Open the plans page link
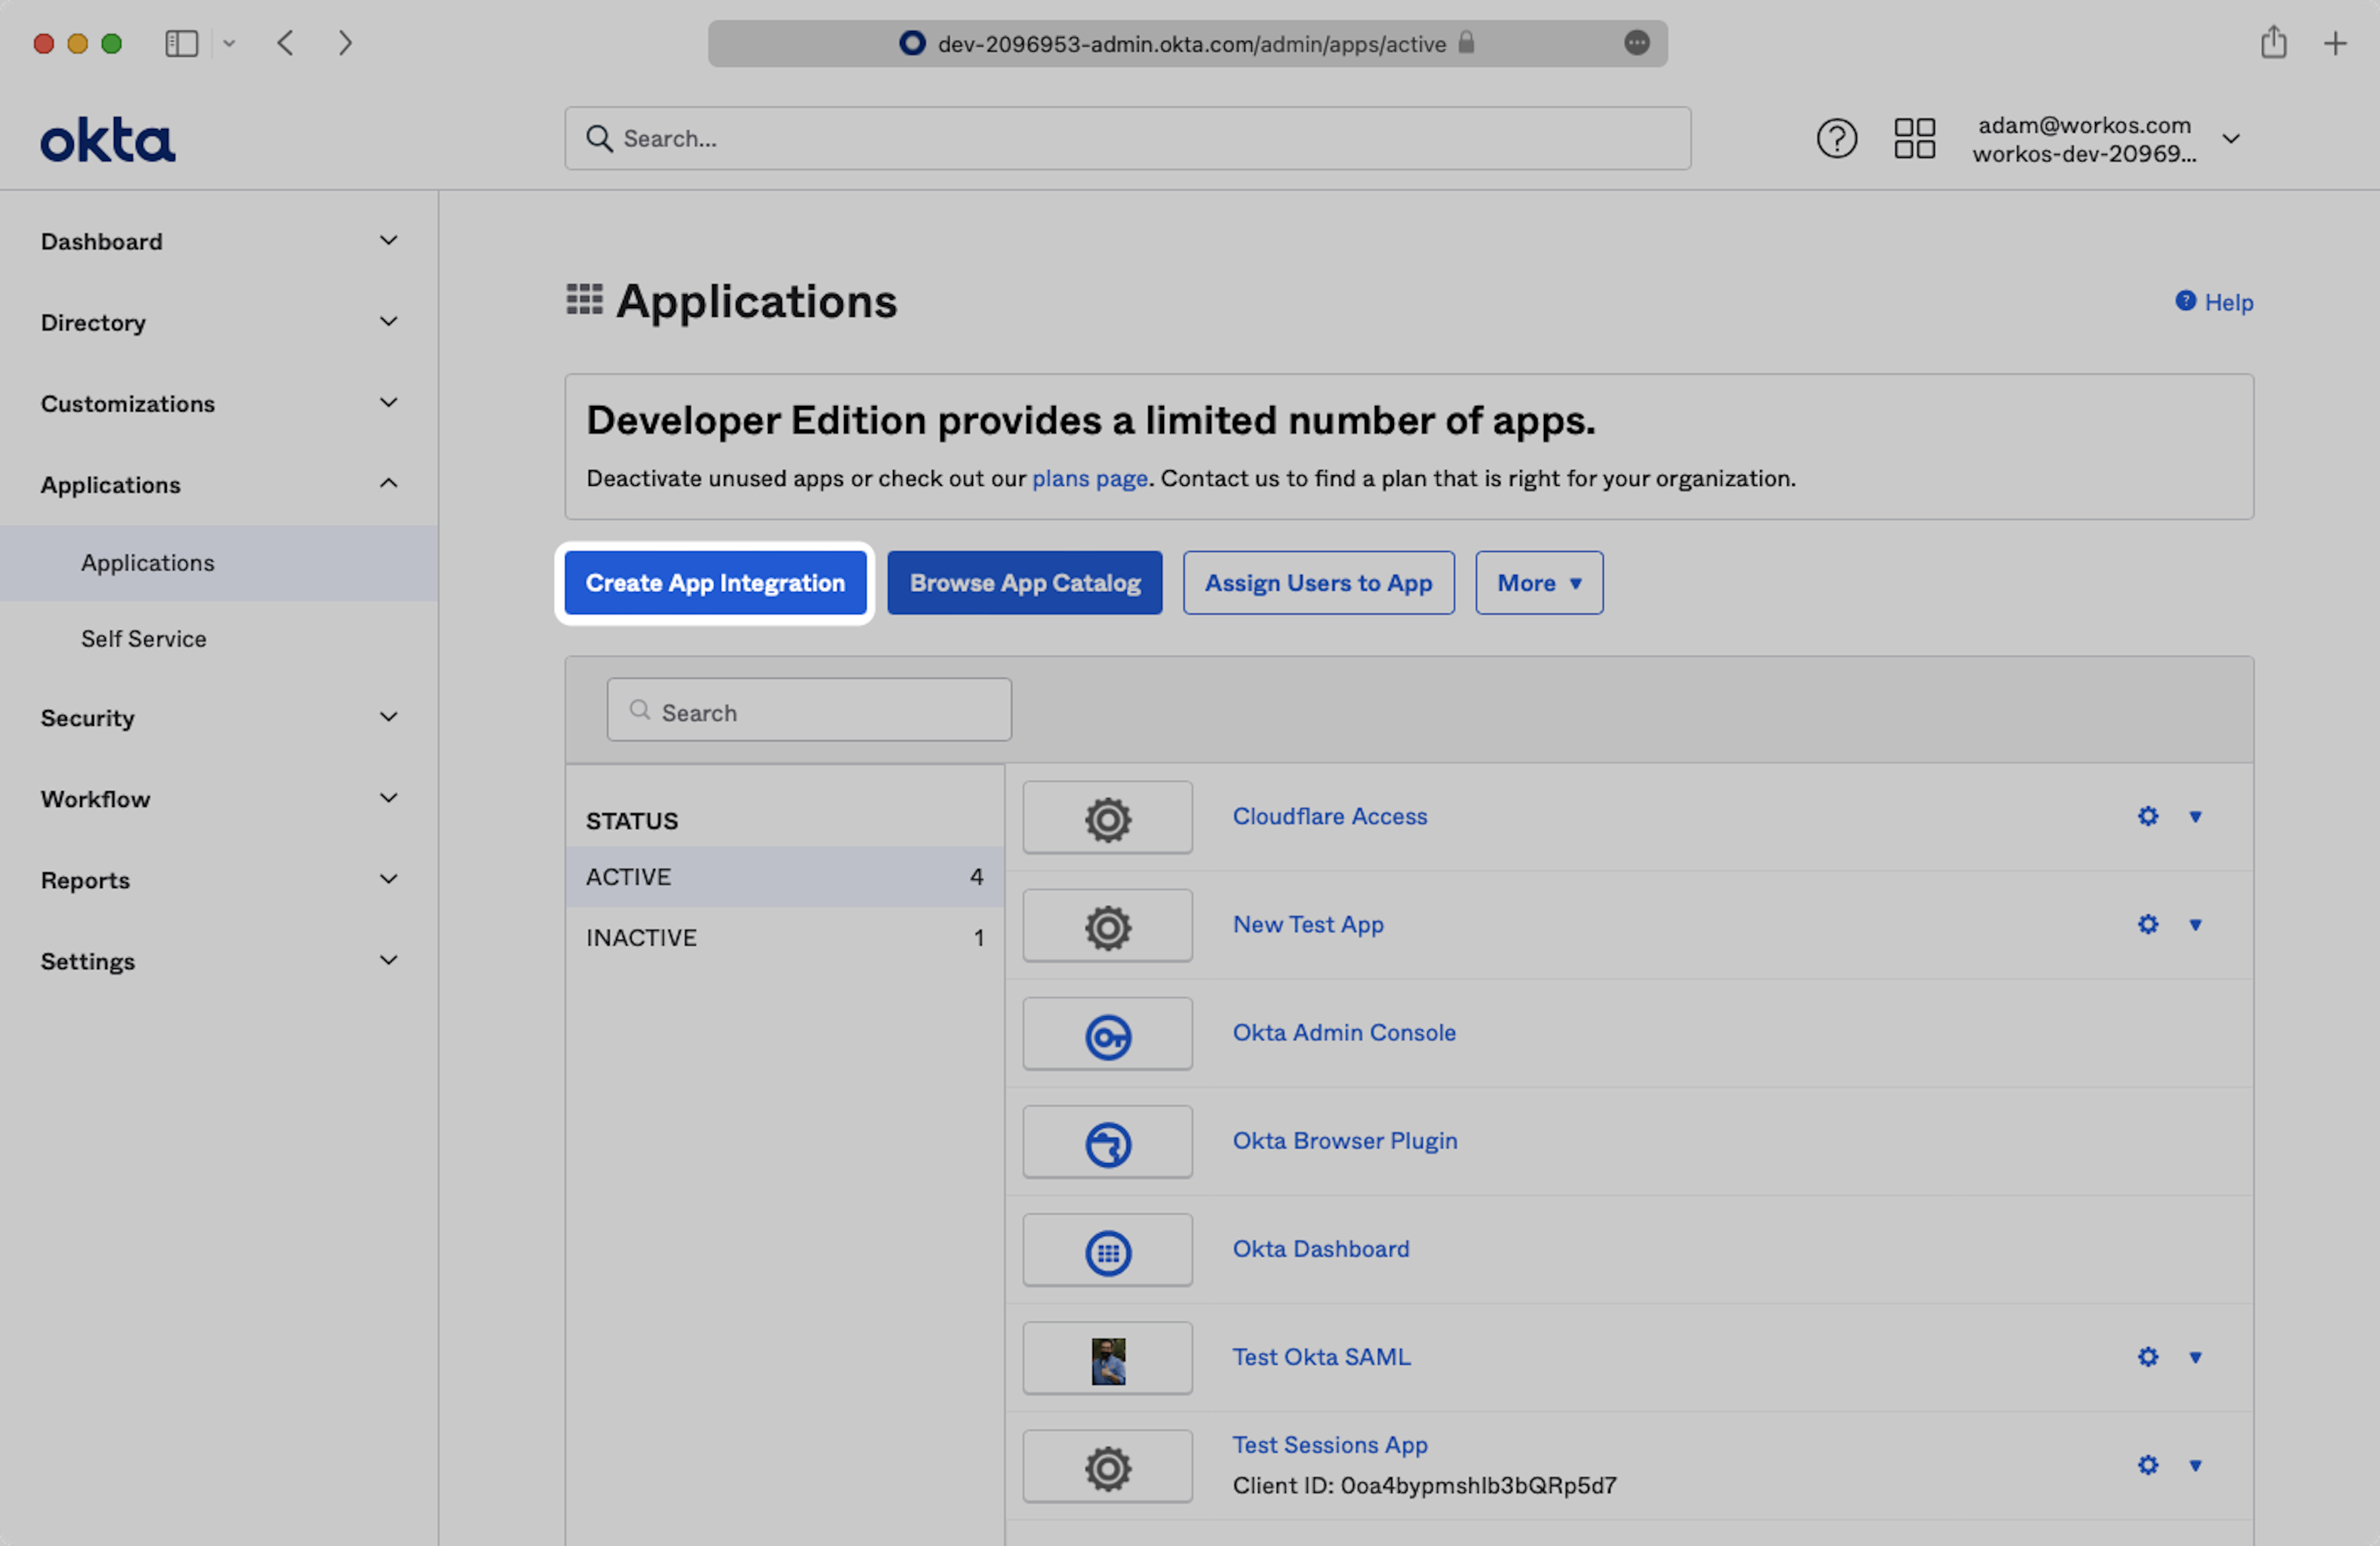 1089,478
